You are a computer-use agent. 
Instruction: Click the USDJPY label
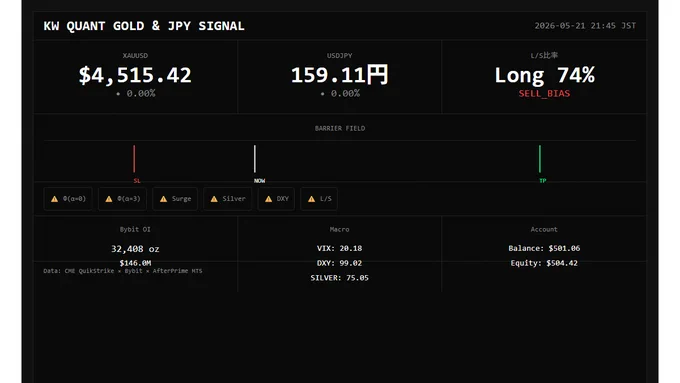pyautogui.click(x=340, y=56)
